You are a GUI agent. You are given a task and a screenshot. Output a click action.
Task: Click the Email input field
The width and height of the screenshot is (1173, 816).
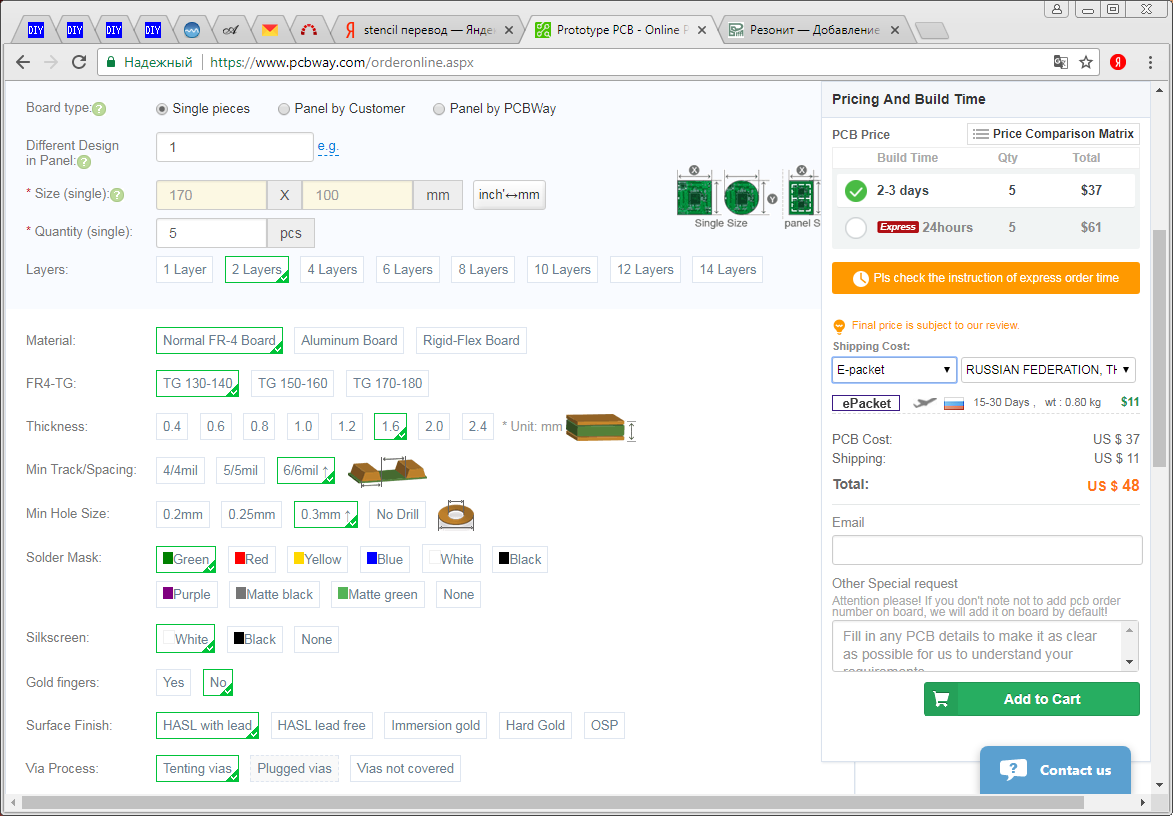pyautogui.click(x=986, y=550)
